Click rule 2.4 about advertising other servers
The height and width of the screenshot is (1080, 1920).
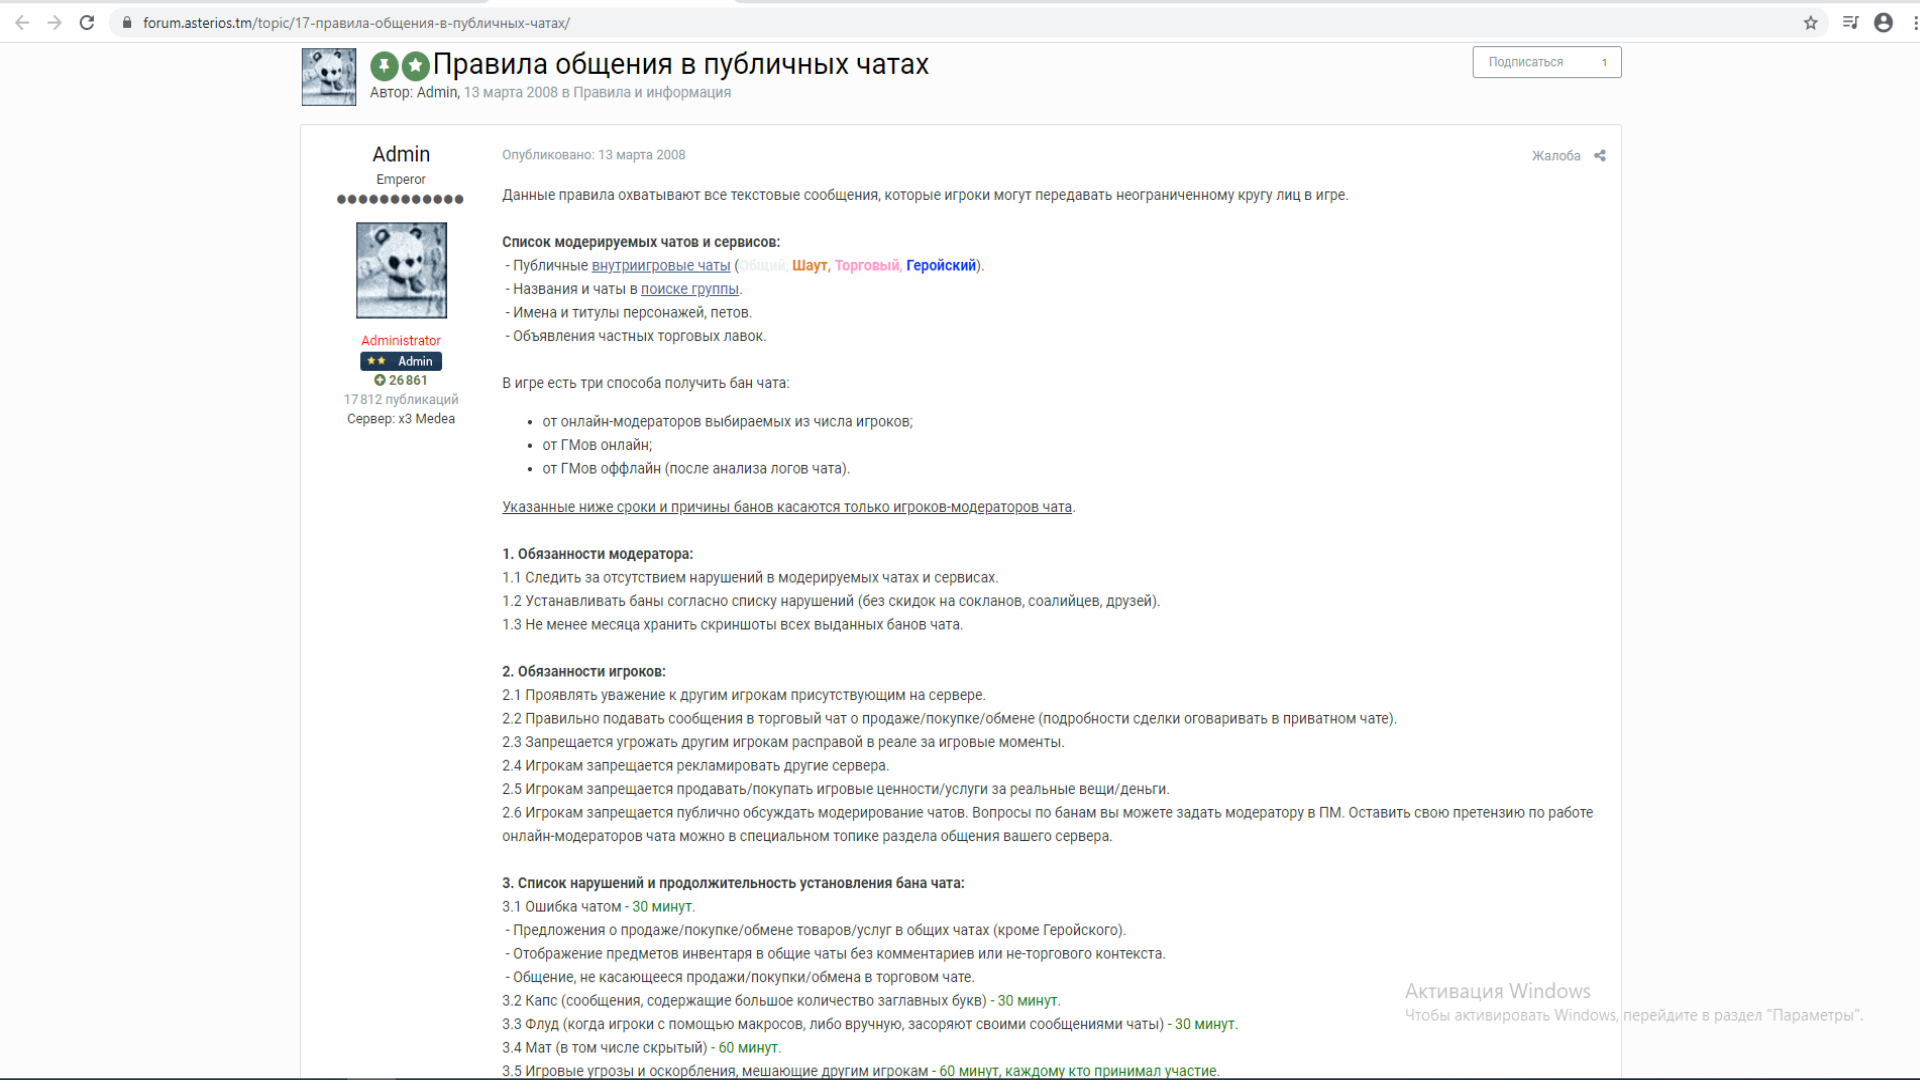coord(695,766)
